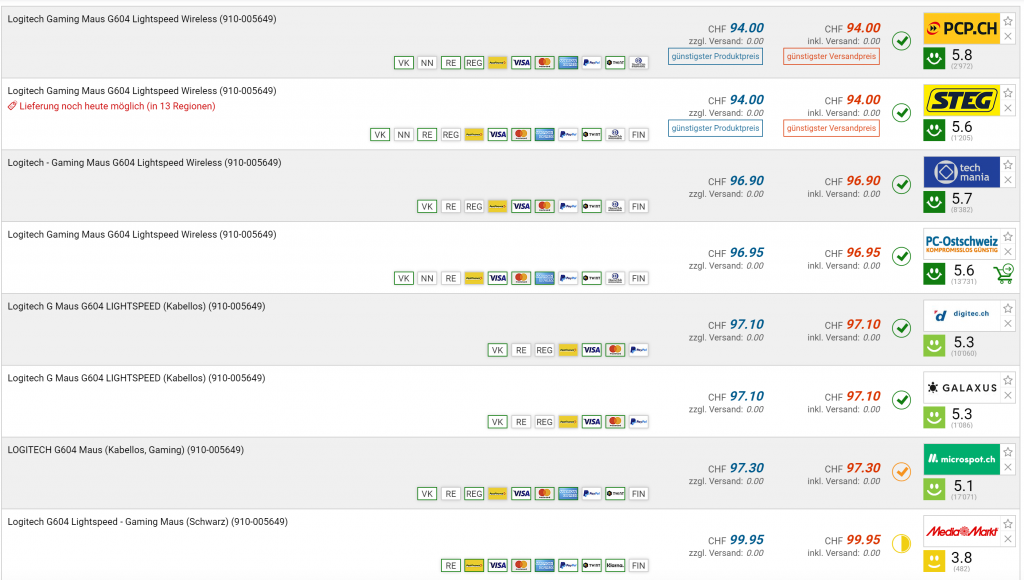Click the orange availability checkmark for microspot.ch

901,472
